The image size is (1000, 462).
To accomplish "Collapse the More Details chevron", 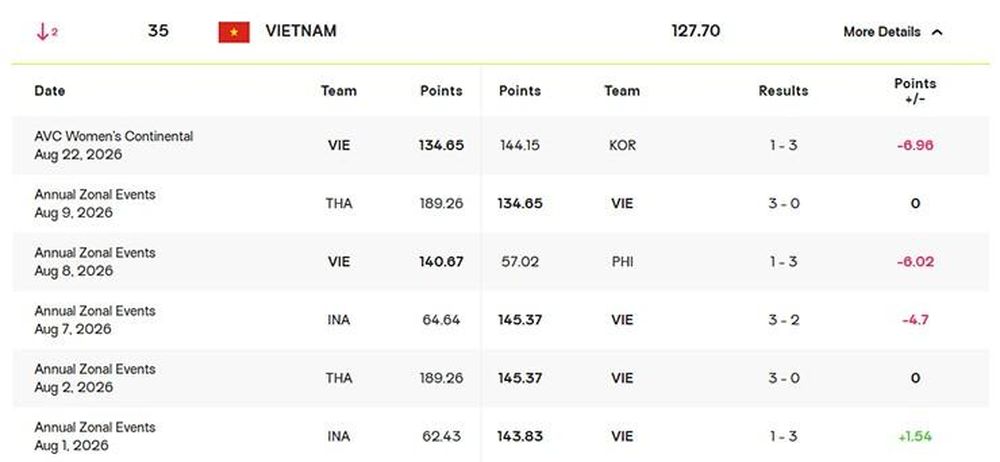I will [937, 32].
